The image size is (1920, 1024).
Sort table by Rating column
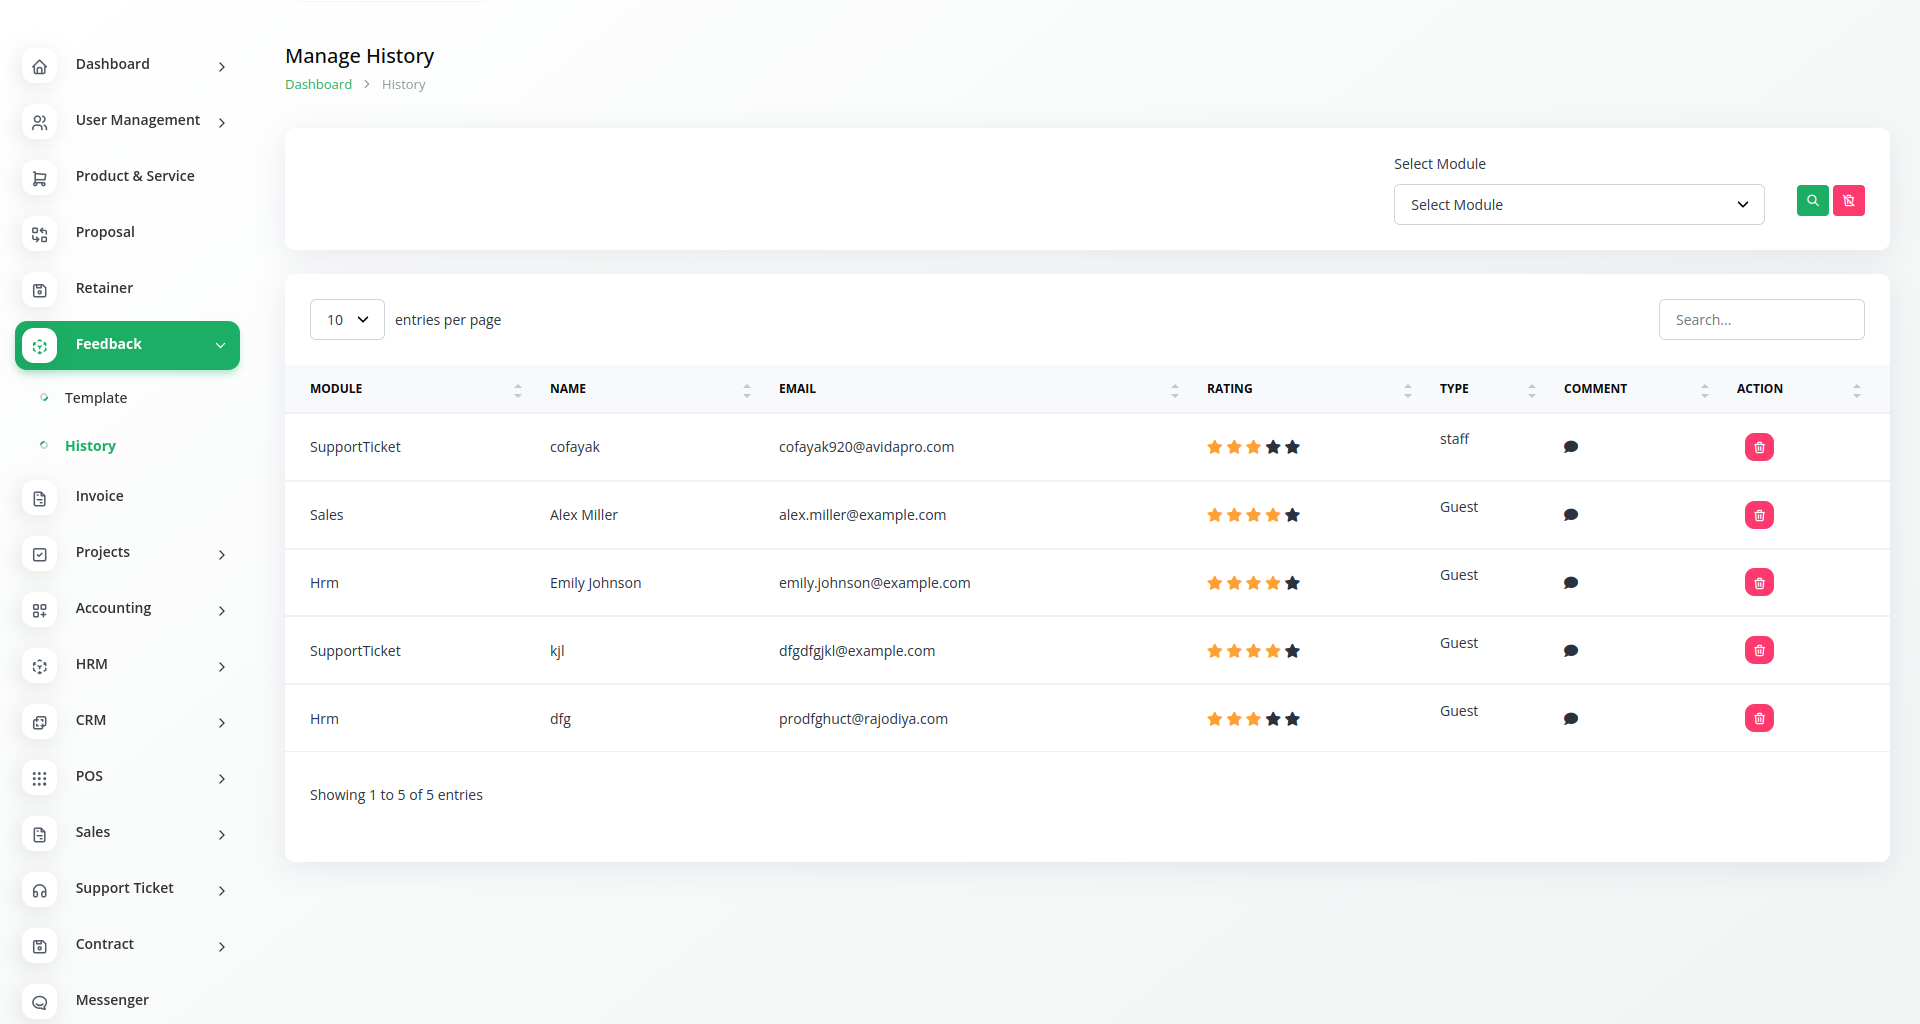point(1407,390)
